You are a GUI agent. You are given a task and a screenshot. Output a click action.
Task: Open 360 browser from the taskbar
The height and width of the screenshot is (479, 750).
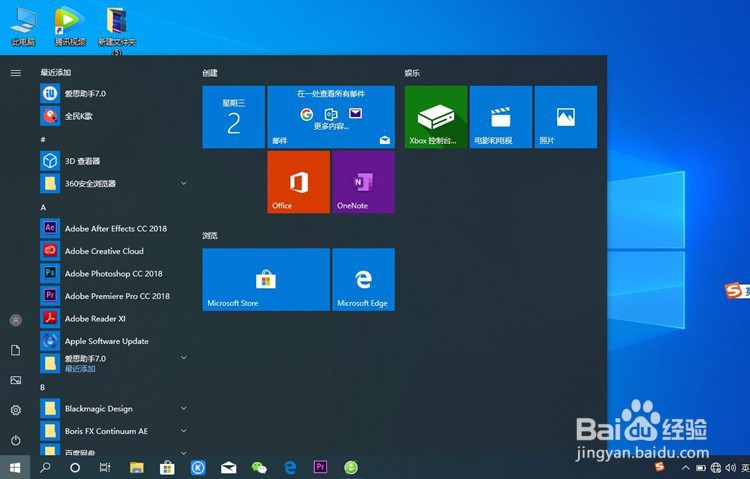(351, 468)
